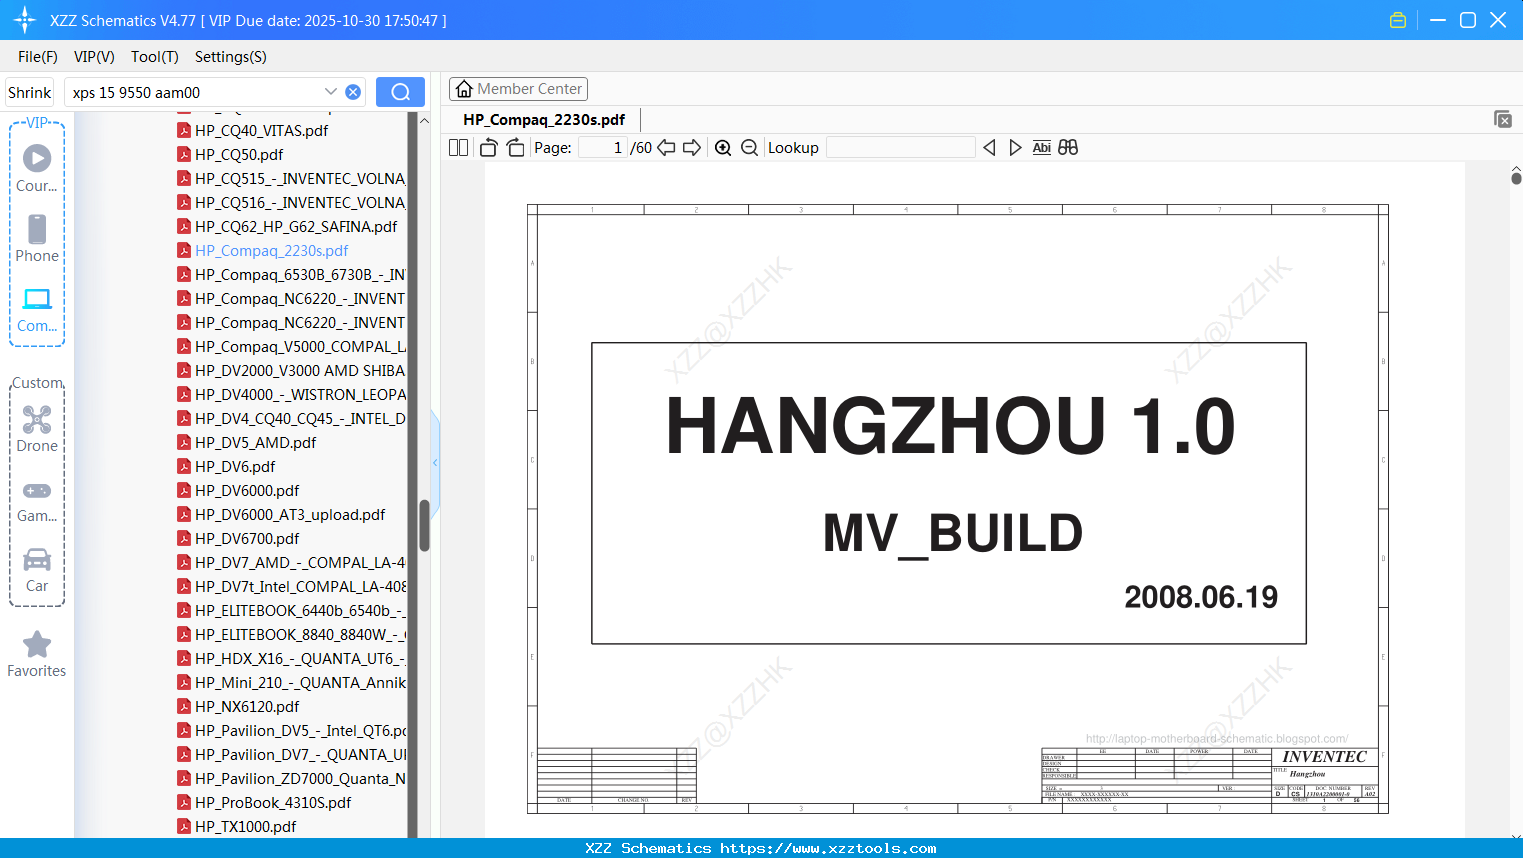Toggle the Abi whole-word match icon

pos(1041,147)
